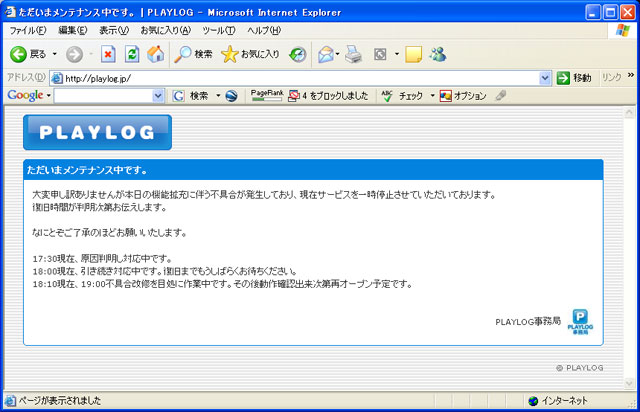
Task: Click the popup blocker (ブロックしました) button
Action: (328, 96)
